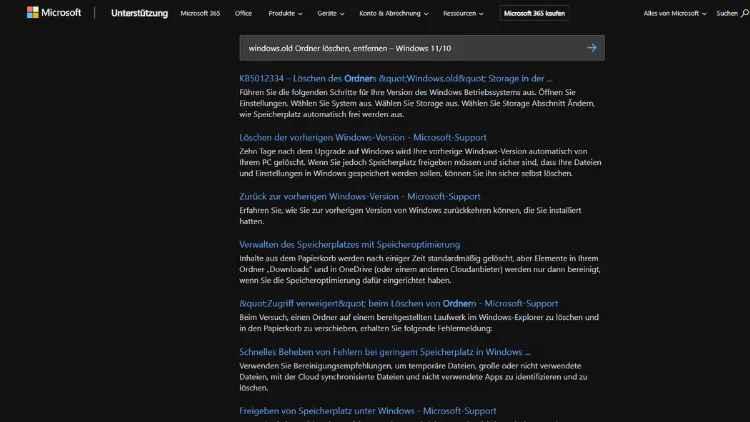
Task: Click the search arrow submit icon
Action: (x=592, y=48)
